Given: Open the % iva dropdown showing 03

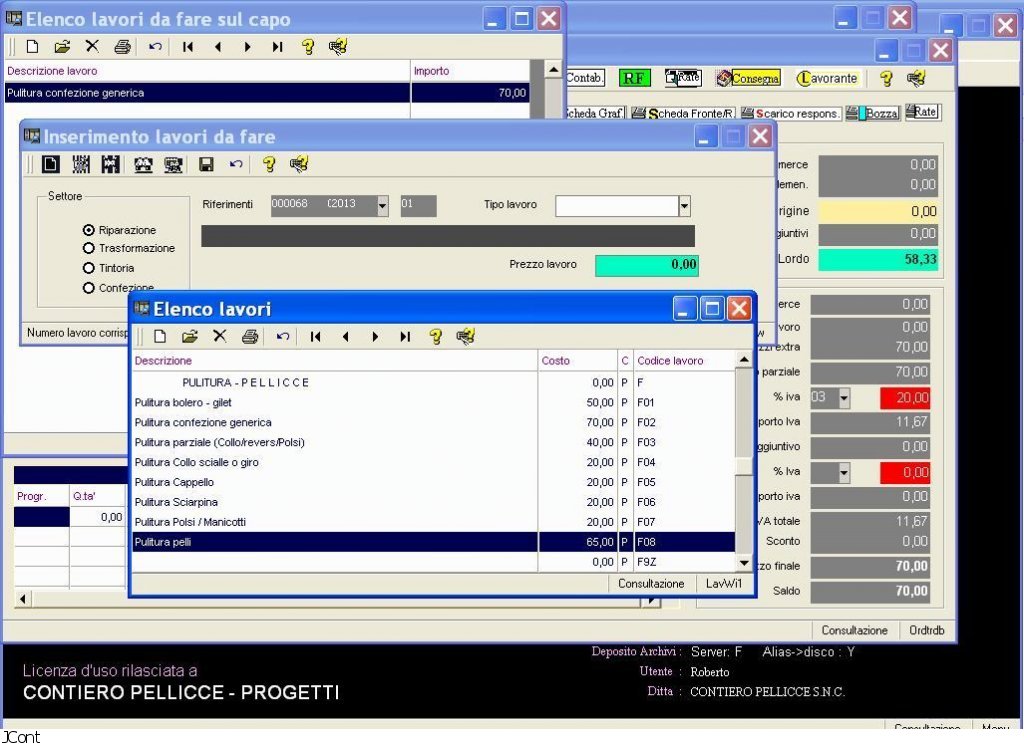Looking at the screenshot, I should (x=843, y=398).
